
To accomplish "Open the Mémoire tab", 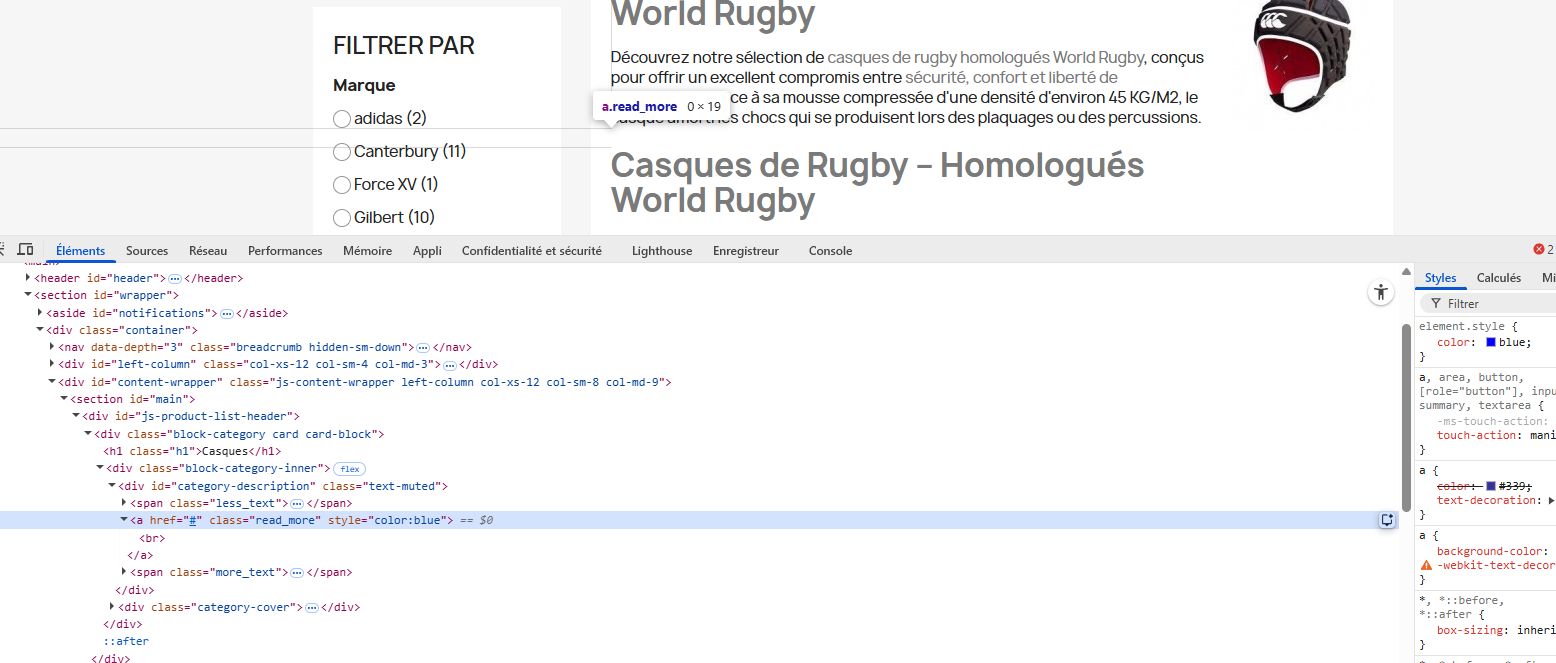I will pos(367,251).
